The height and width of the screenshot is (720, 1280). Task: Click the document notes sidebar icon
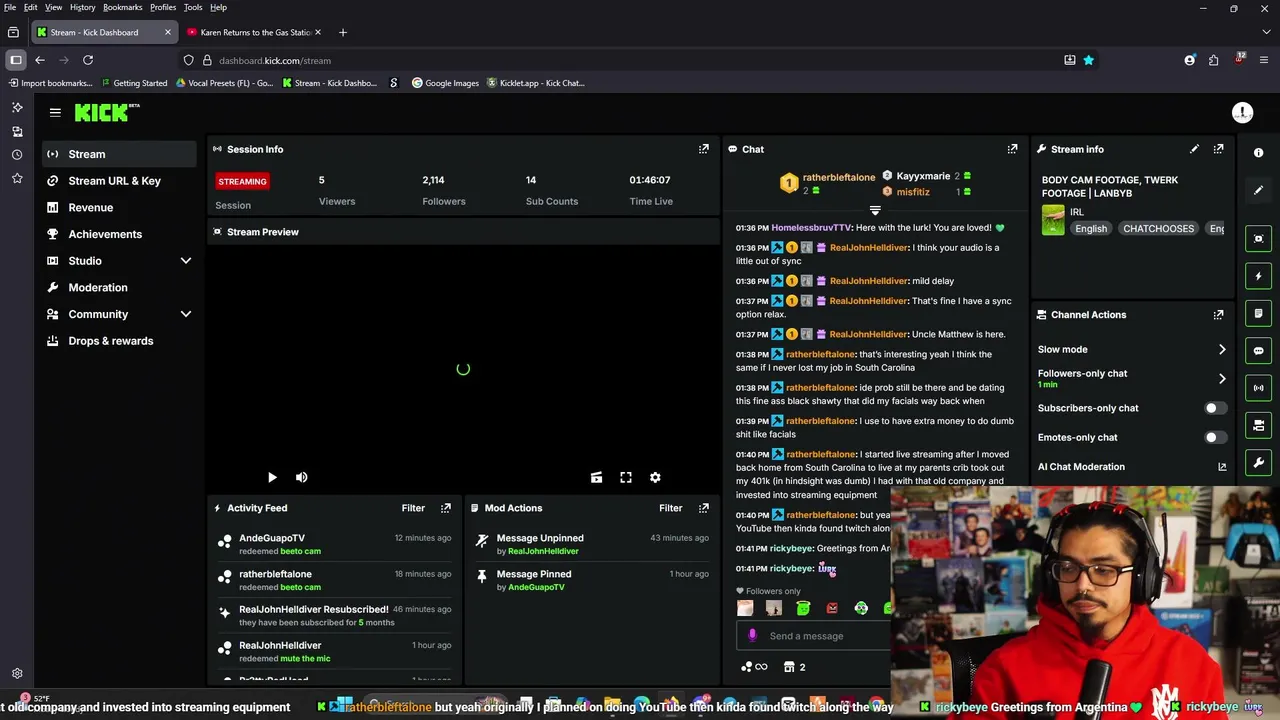click(x=1258, y=313)
